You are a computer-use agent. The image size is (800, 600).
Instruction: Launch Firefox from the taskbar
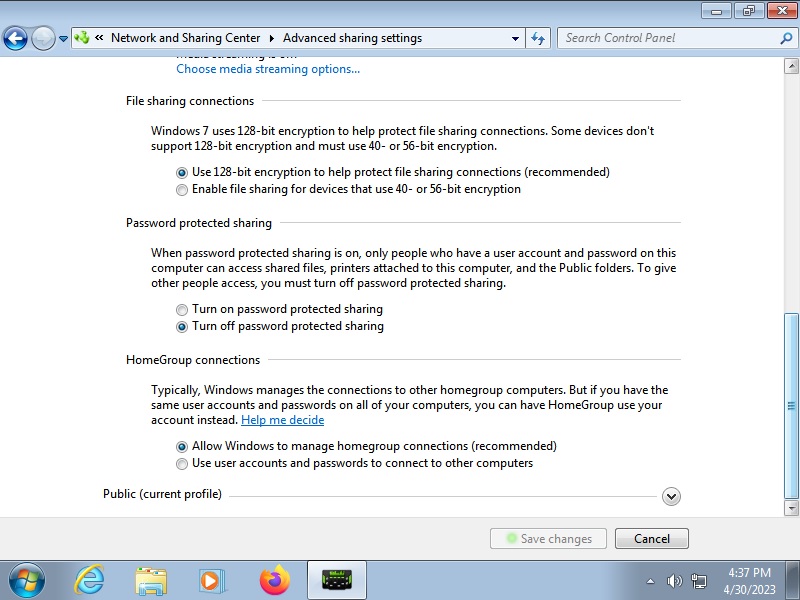274,580
